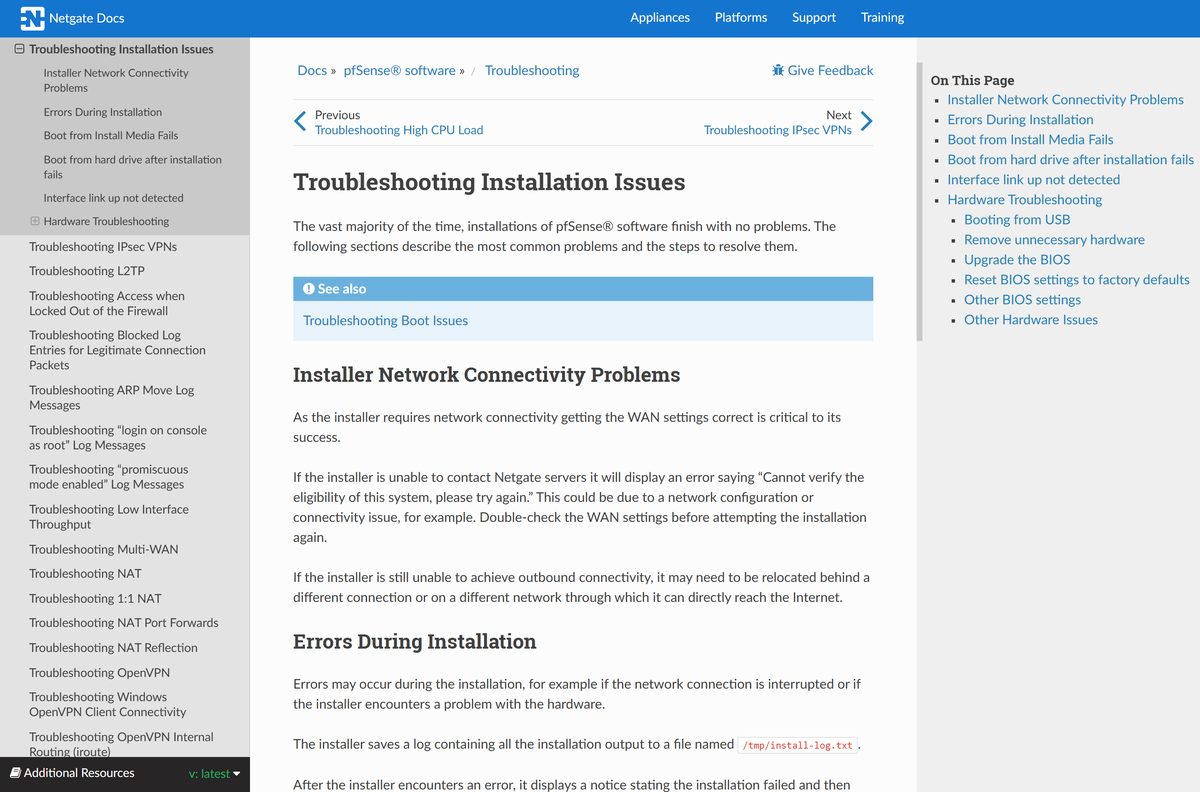Open sidebar Troubleshooting L2TP
Viewport: 1200px width, 792px height.
pos(87,271)
